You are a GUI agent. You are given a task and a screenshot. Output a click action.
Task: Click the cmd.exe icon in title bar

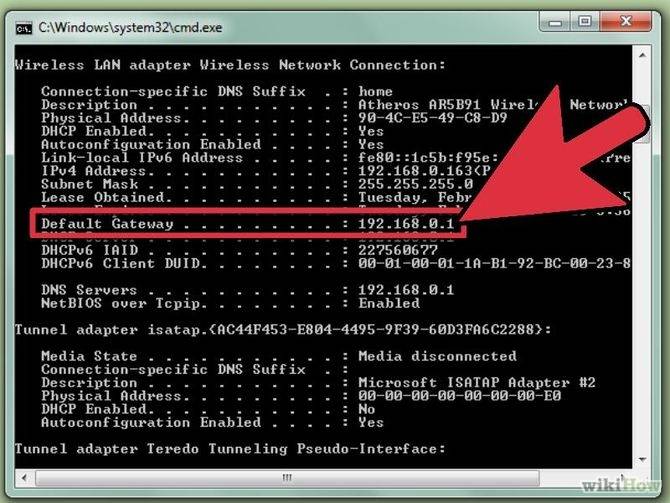click(24, 29)
